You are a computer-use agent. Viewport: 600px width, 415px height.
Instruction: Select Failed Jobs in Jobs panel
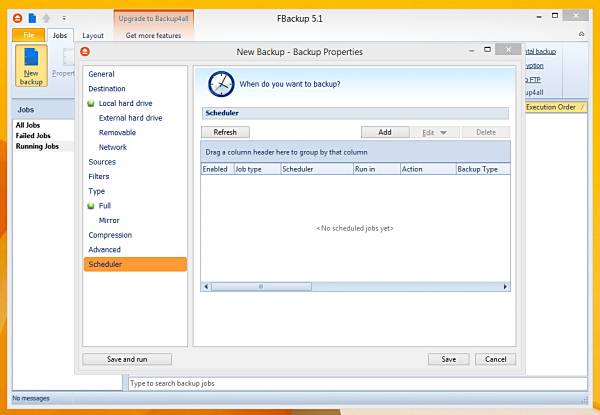[33, 135]
